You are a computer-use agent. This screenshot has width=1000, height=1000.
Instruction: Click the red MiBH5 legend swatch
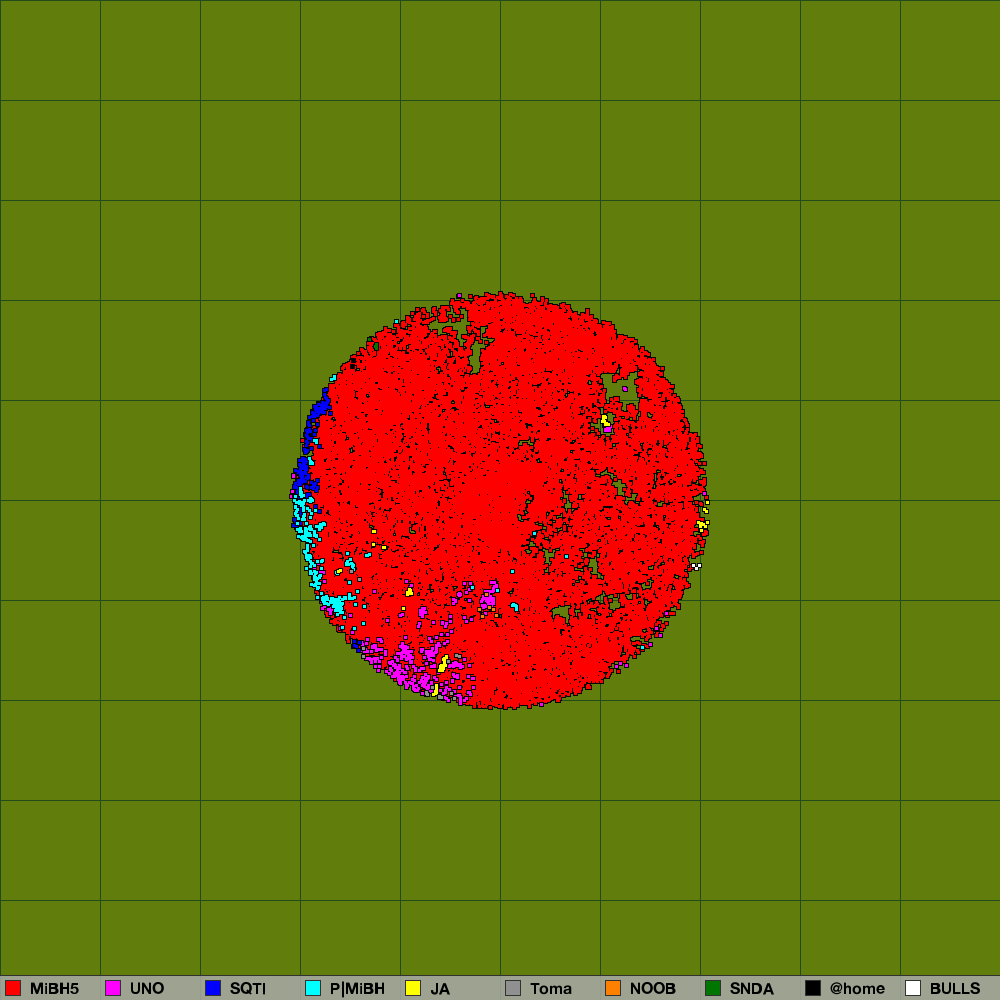coord(13,988)
